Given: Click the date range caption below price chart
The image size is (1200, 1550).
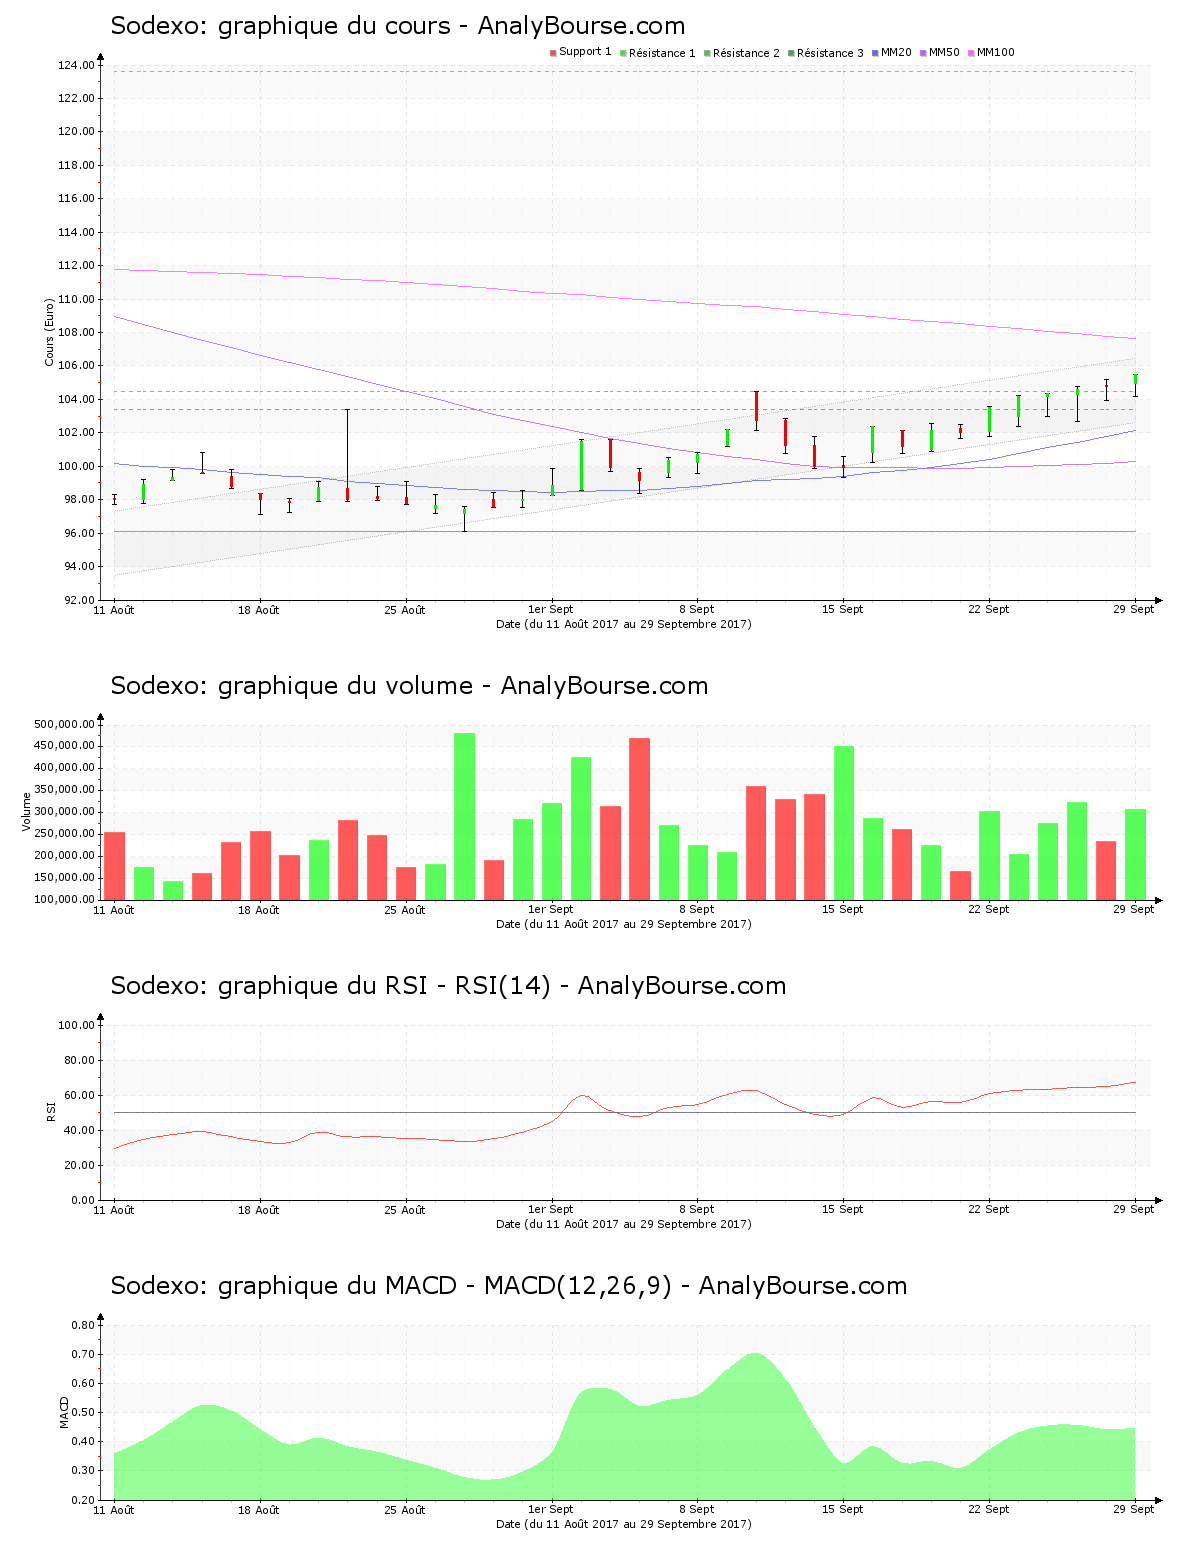Looking at the screenshot, I should (x=624, y=624).
